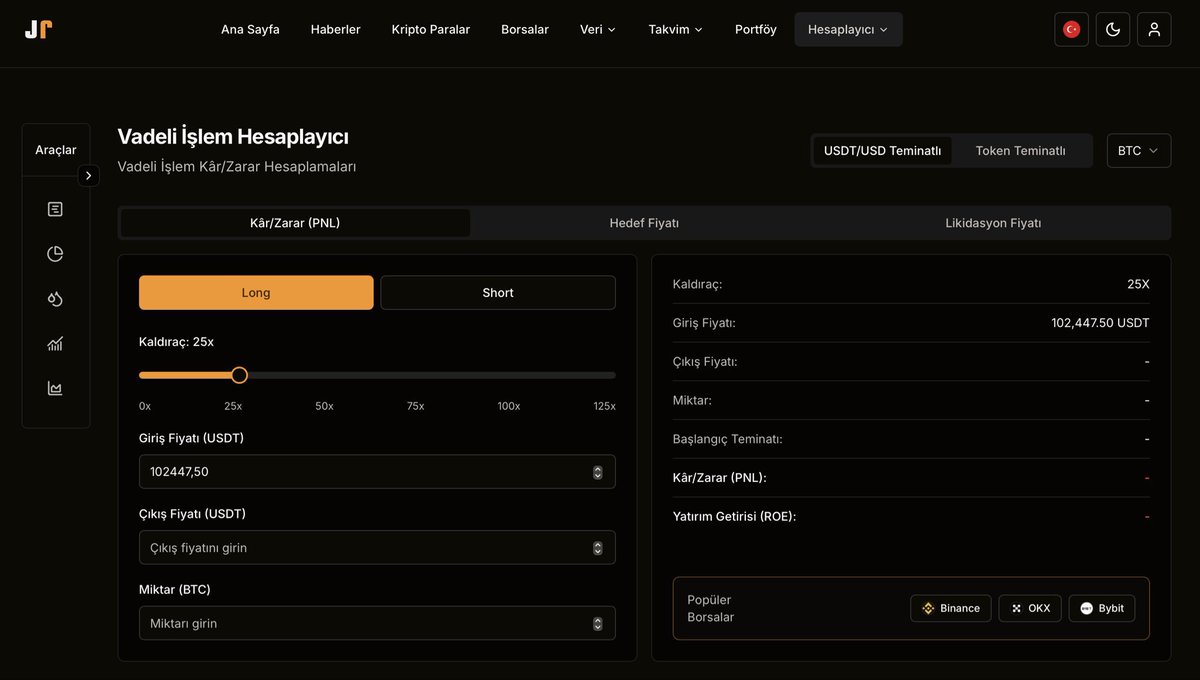Open the user profile icon

(1154, 29)
